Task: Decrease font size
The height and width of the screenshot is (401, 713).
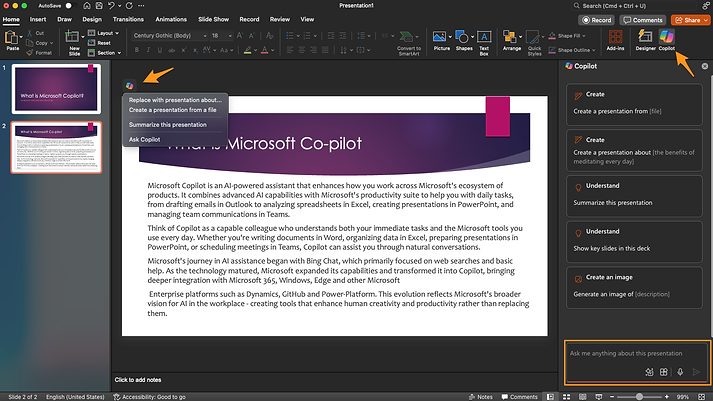Action: coord(251,35)
